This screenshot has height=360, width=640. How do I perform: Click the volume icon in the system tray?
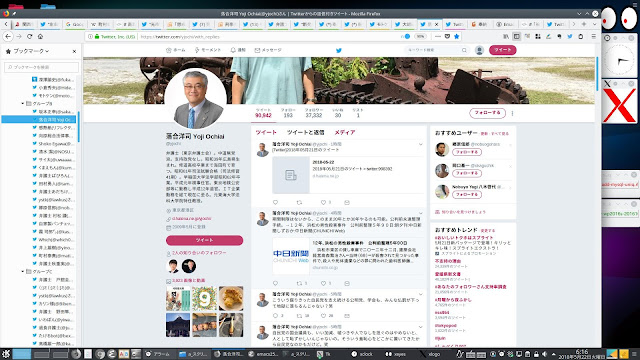pos(544,354)
